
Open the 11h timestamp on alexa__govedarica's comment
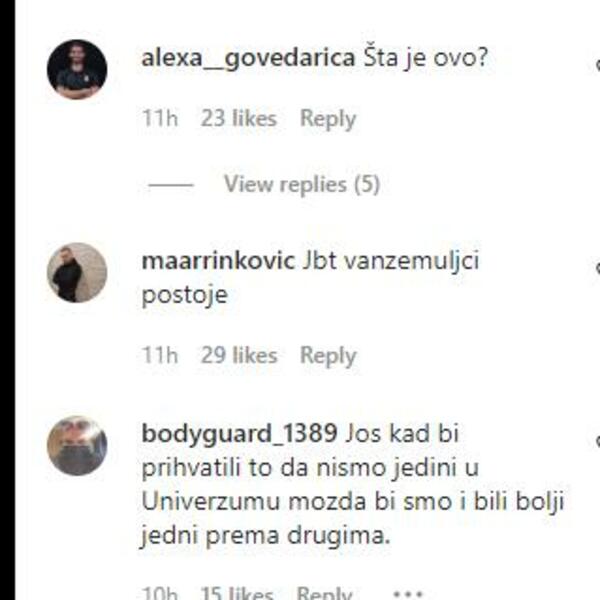[x=160, y=118]
